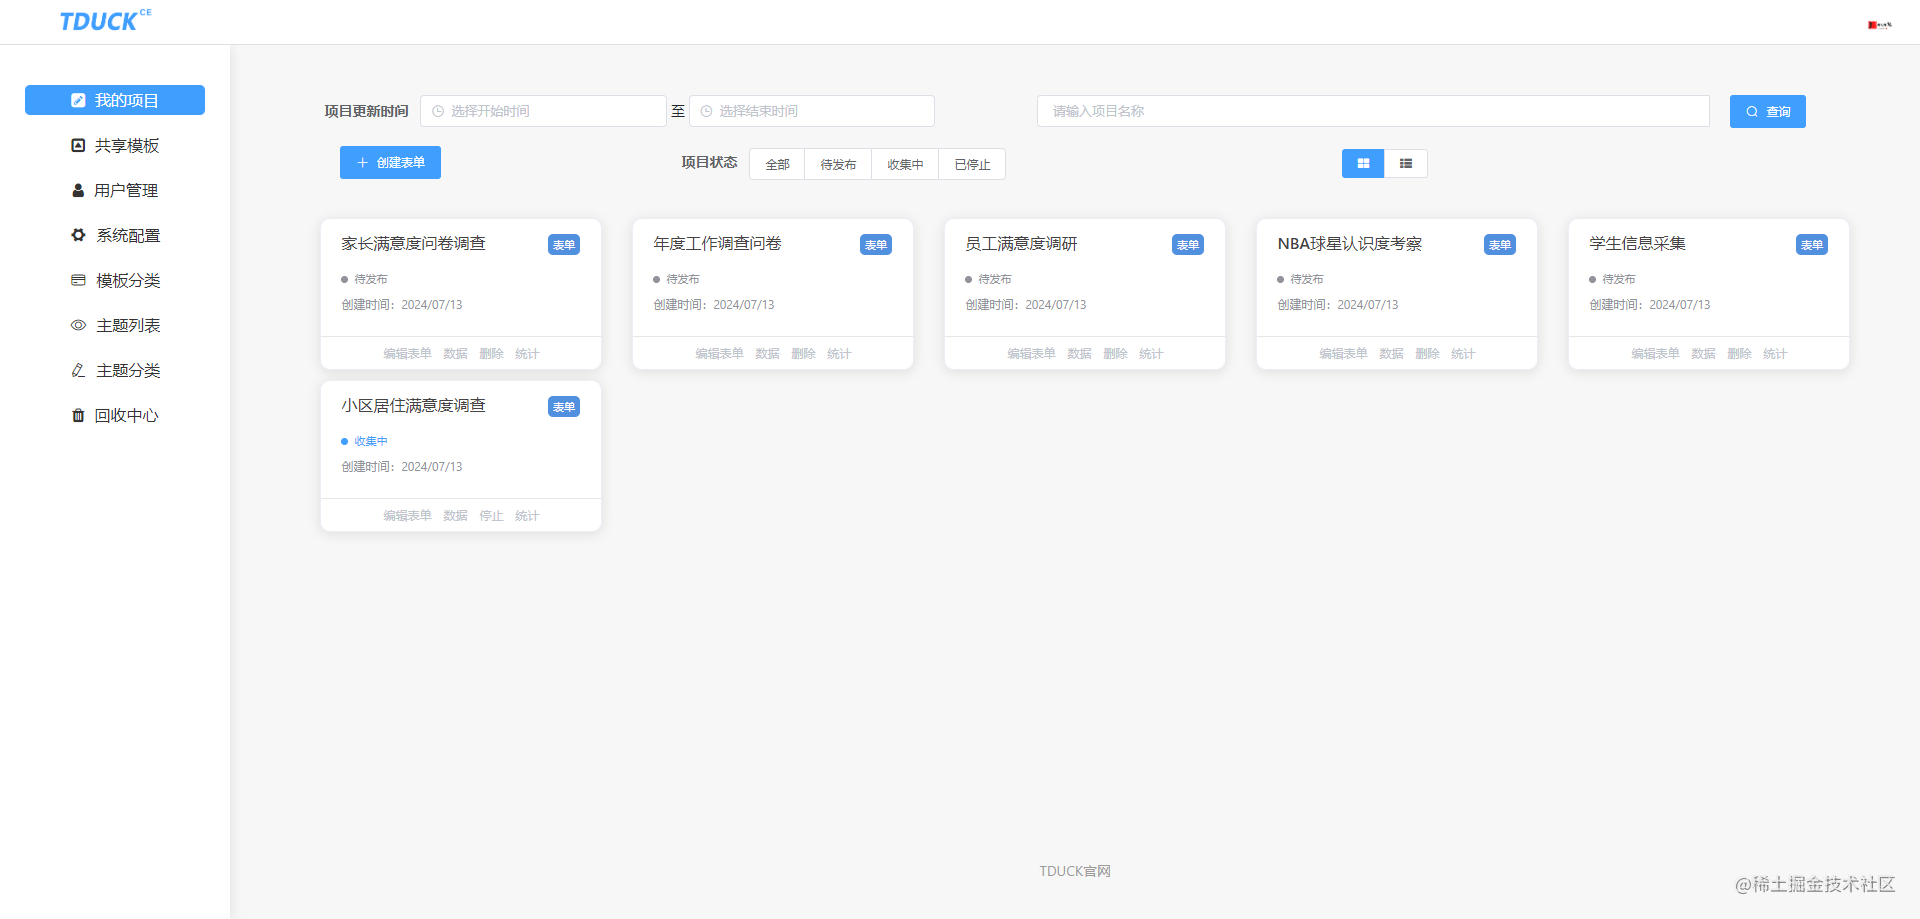Click 编辑表单 on 家长满意度问卷调查 card
1920x919 pixels.
point(407,353)
